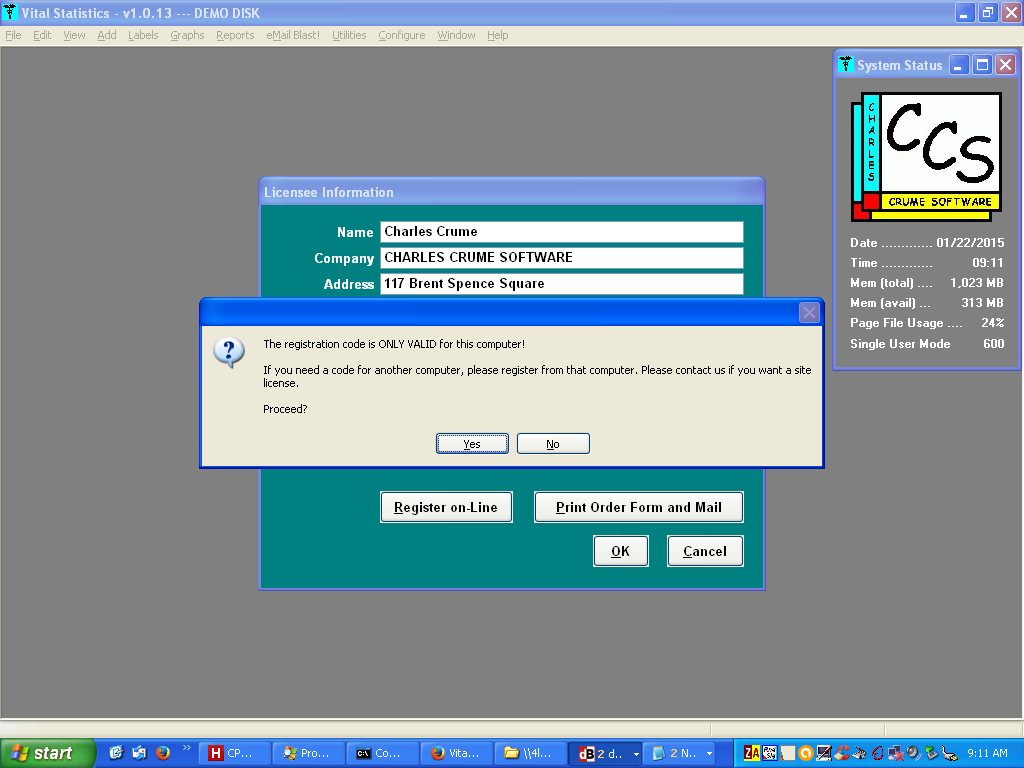
Task: Click the Charles Crume Software CCS logo
Action: pyautogui.click(x=927, y=157)
